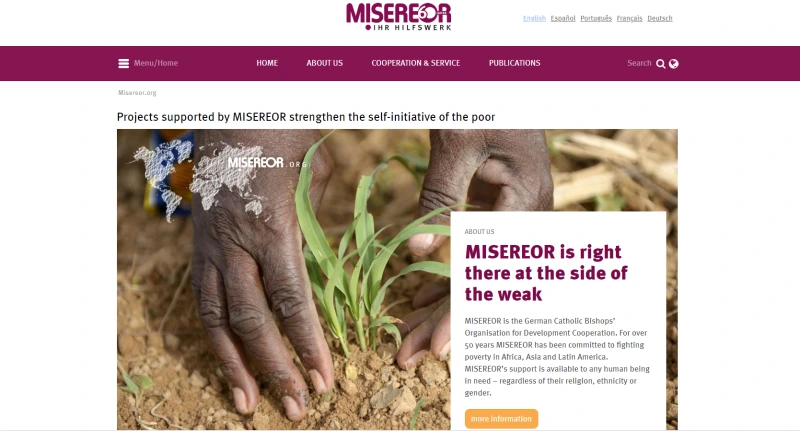Image resolution: width=800 pixels, height=432 pixels.
Task: Switch language to English
Action: pyautogui.click(x=534, y=18)
